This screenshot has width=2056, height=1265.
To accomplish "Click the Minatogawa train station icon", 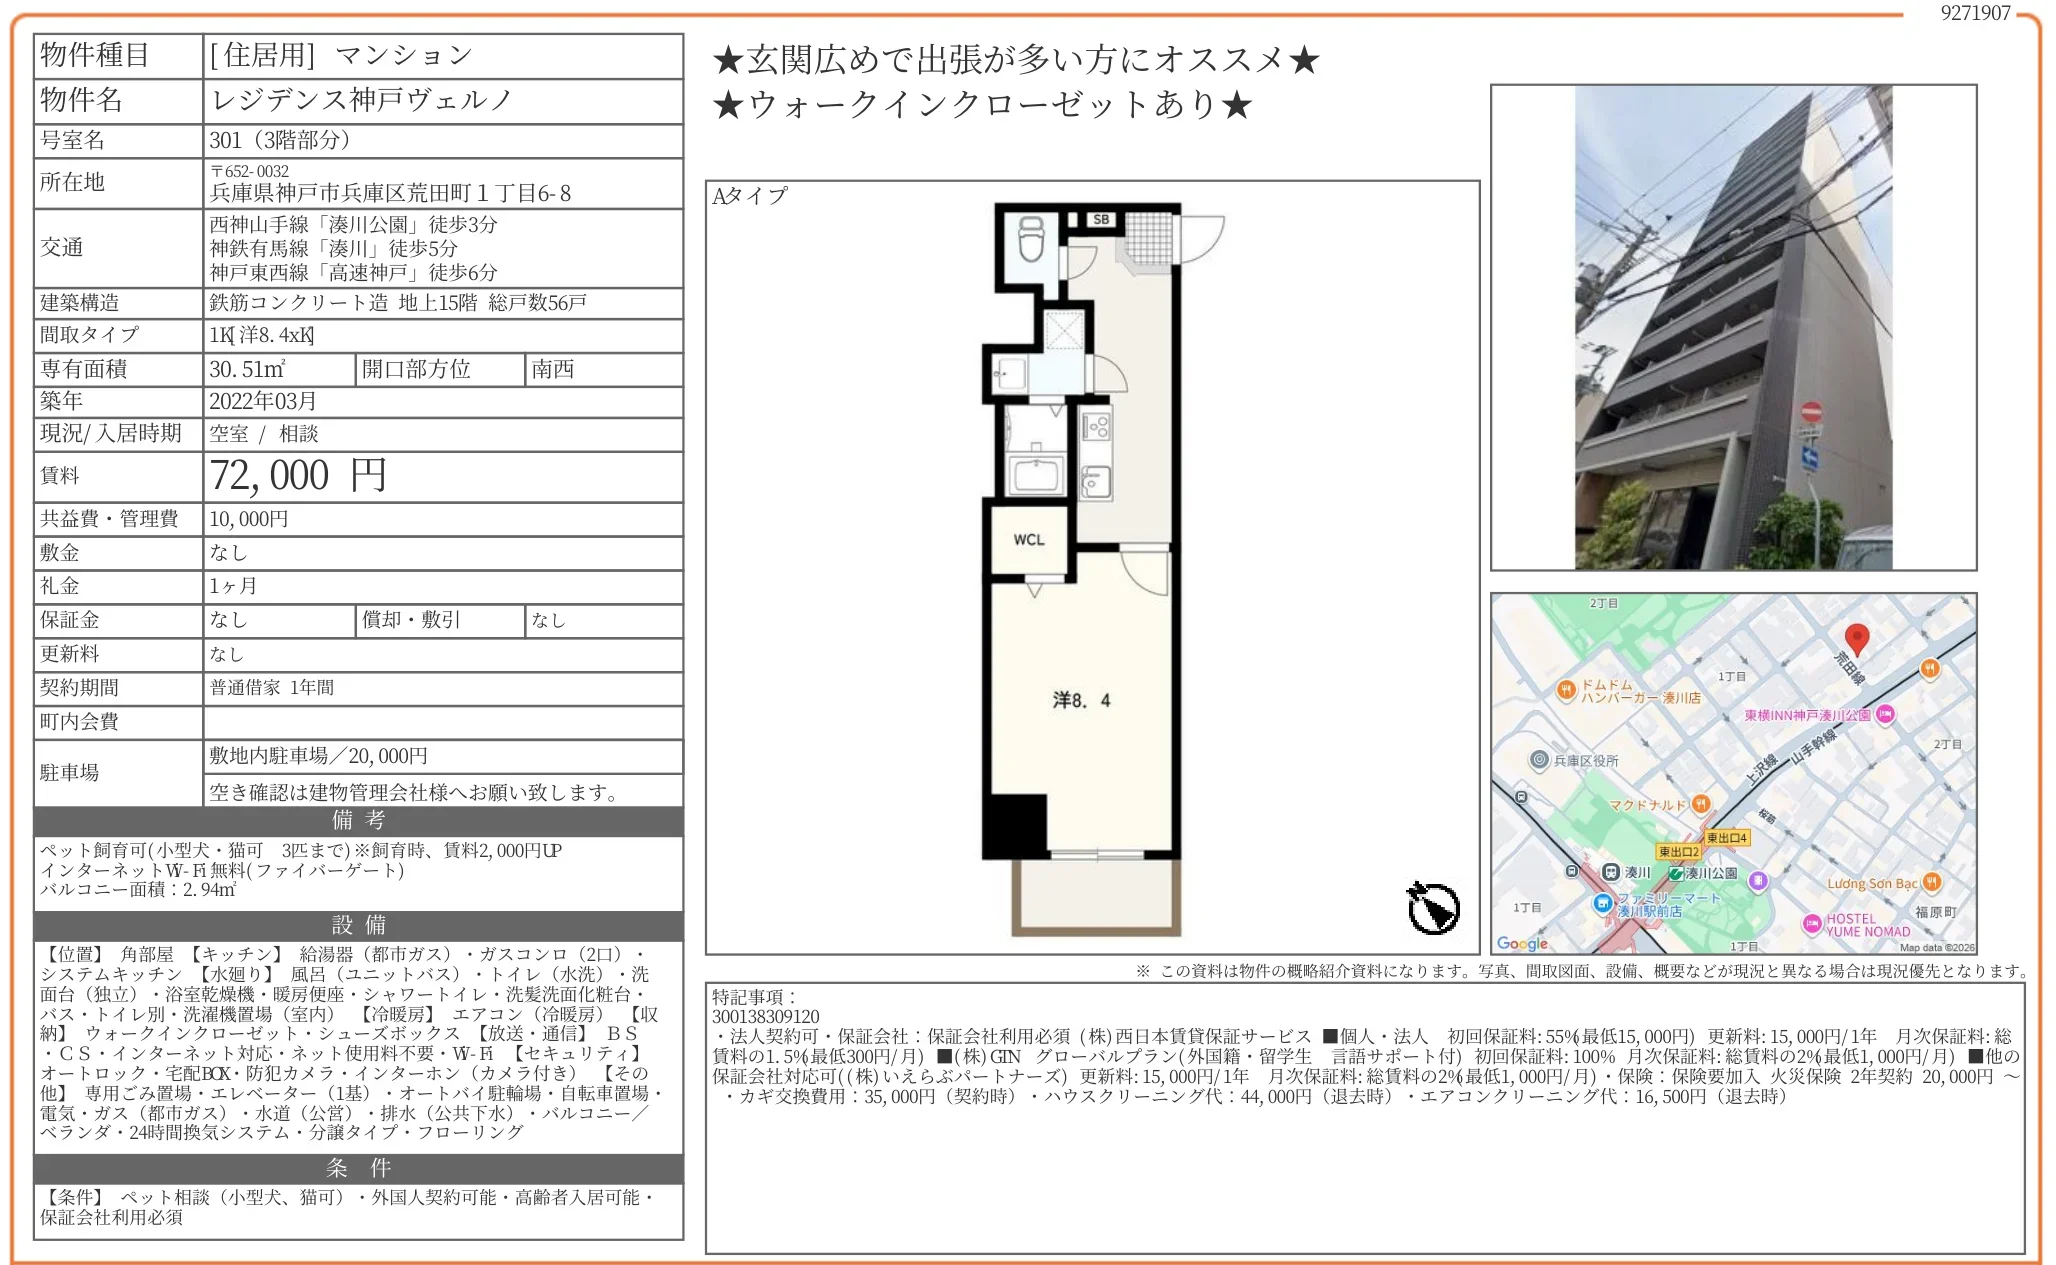I will (x=1610, y=872).
